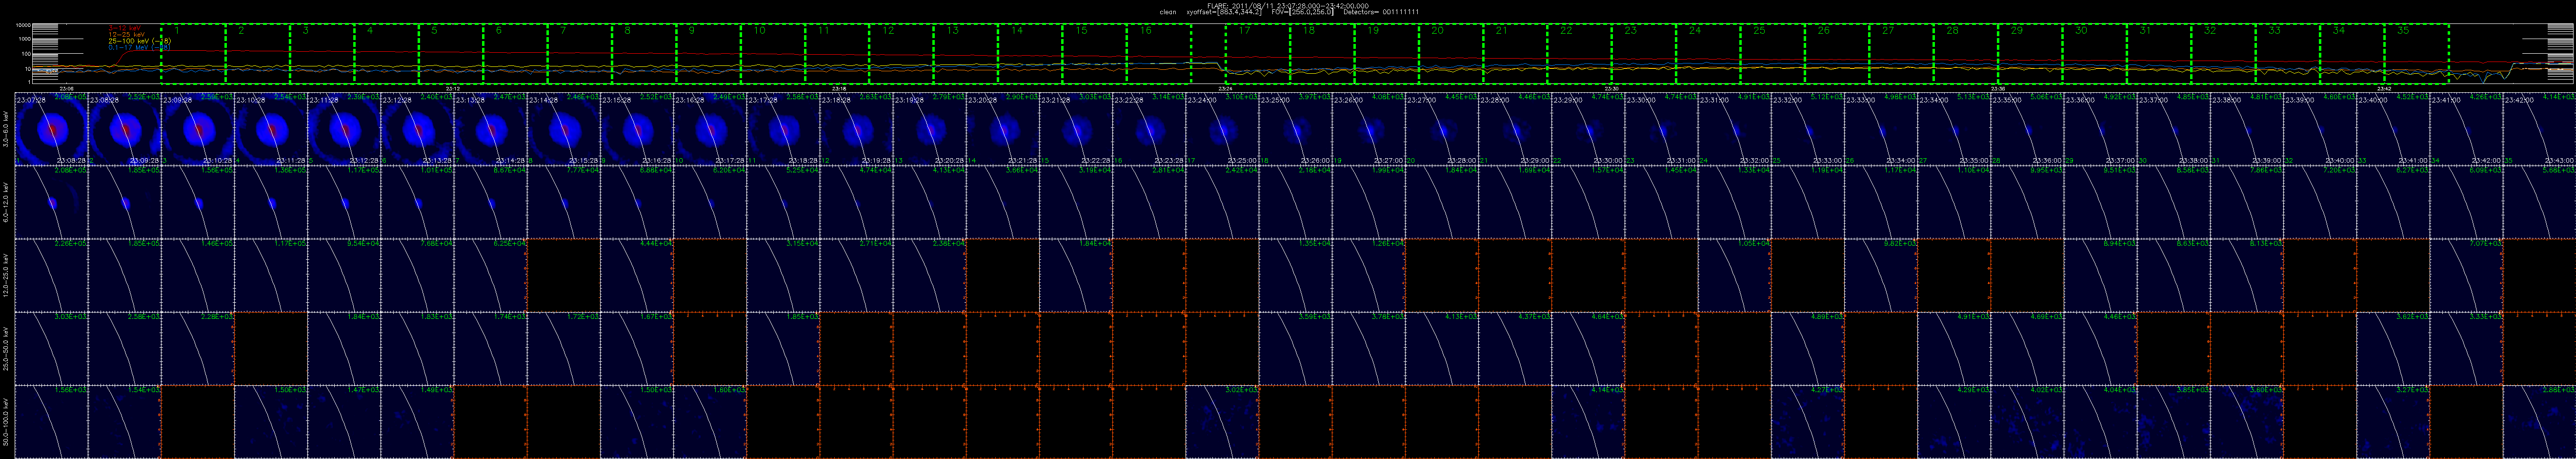Open the 3.0-6.0 keV image starting 23:18:28
This screenshot has height=459, width=2576.
856,129
